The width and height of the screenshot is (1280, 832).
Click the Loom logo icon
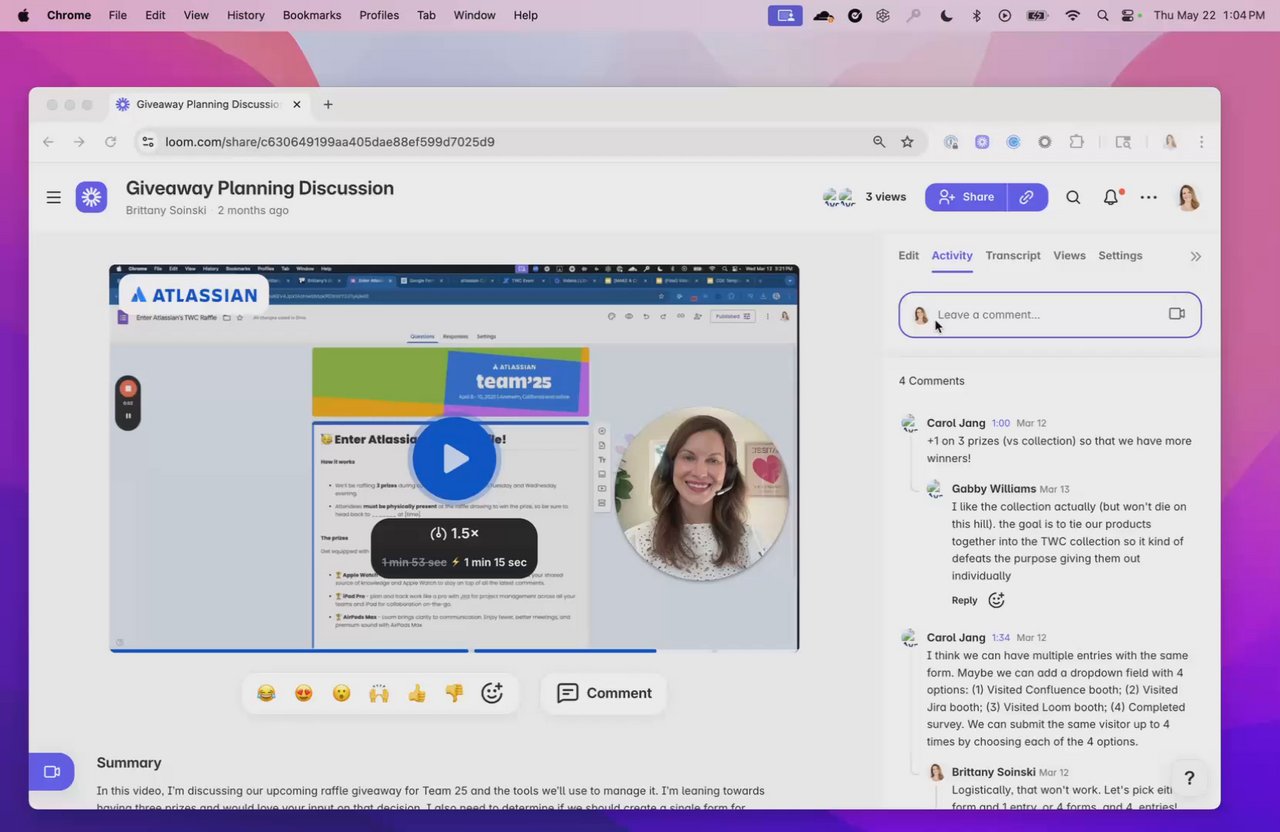91,197
